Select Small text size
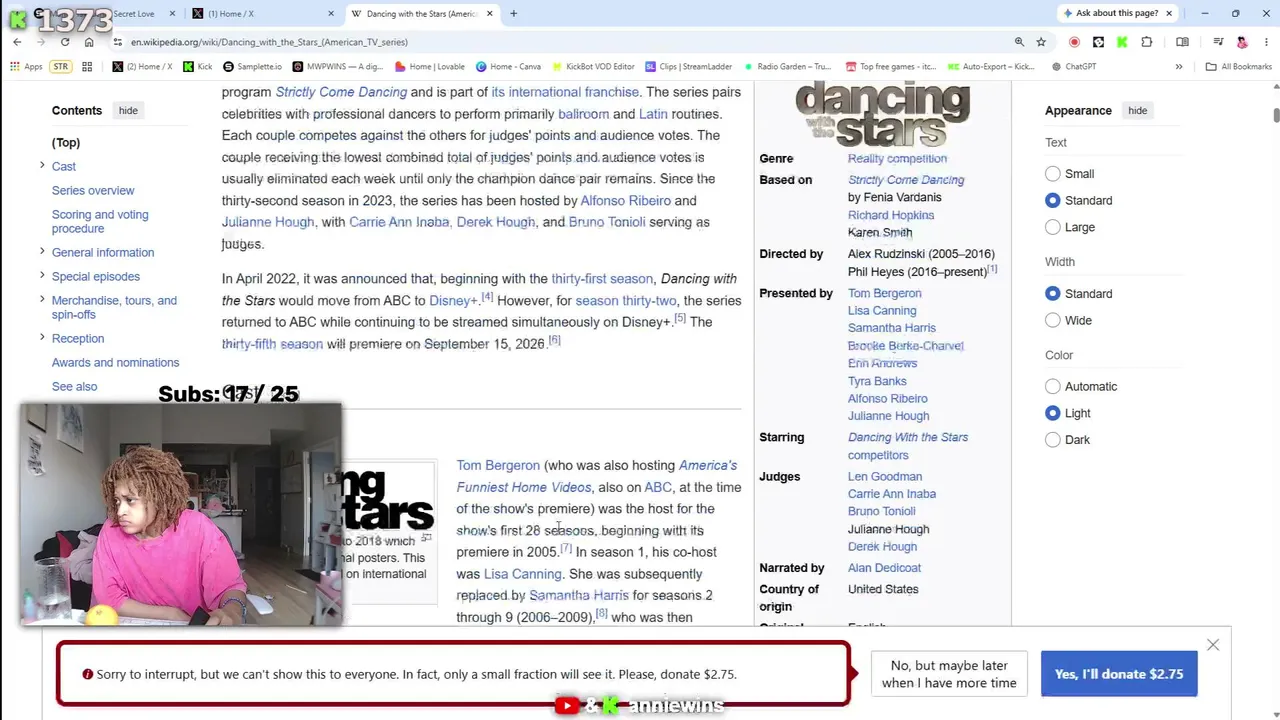Image resolution: width=1280 pixels, height=720 pixels. click(x=1053, y=174)
